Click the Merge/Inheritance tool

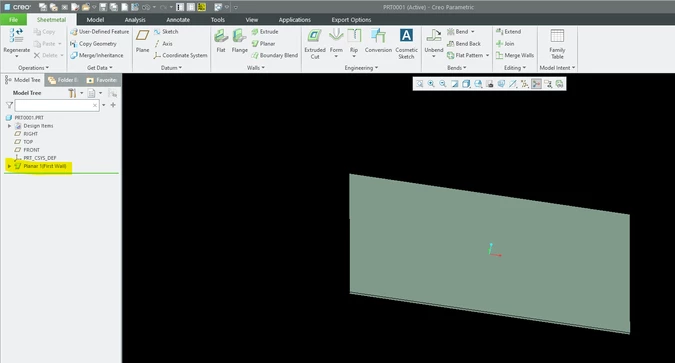coord(96,55)
